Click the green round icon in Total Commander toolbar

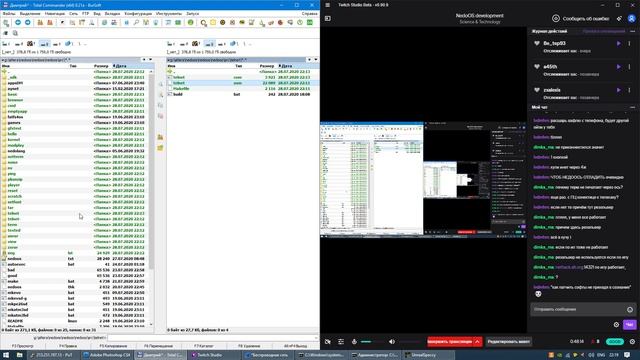coord(191,22)
